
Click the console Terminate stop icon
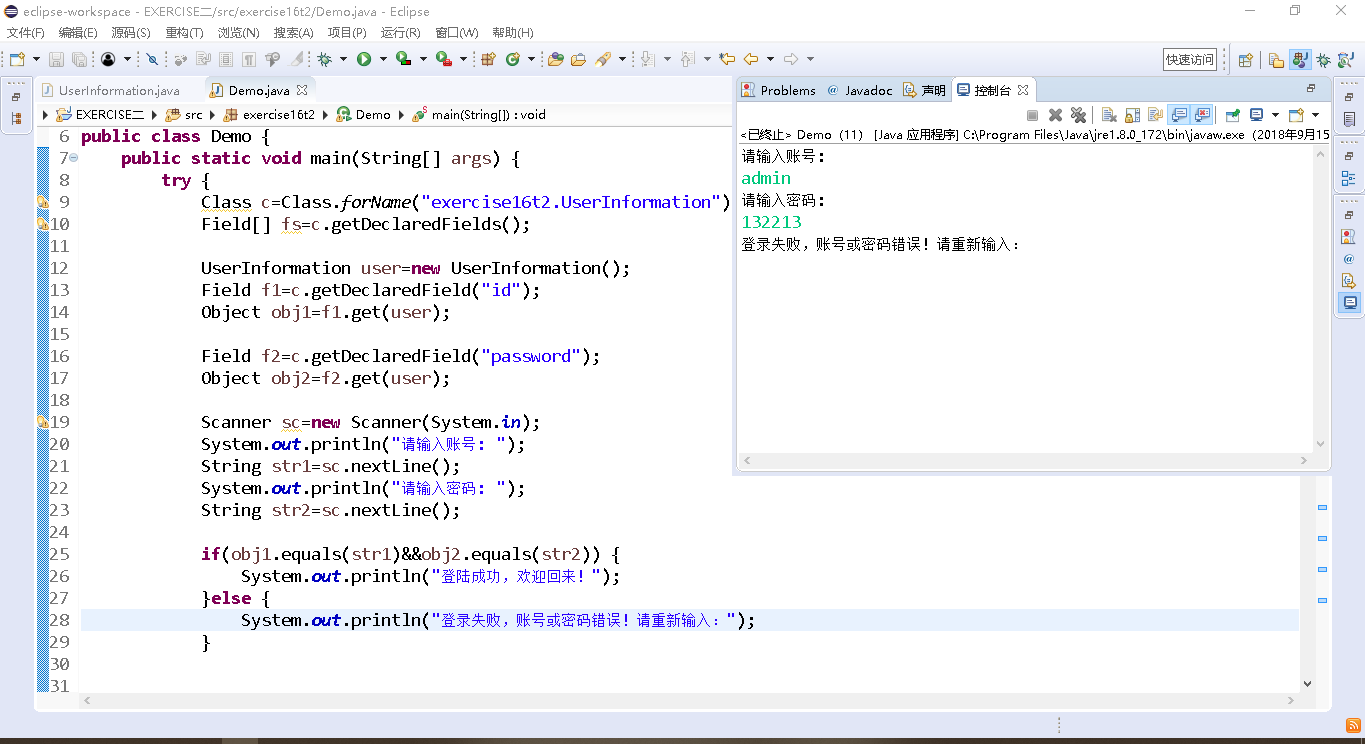[x=1032, y=115]
